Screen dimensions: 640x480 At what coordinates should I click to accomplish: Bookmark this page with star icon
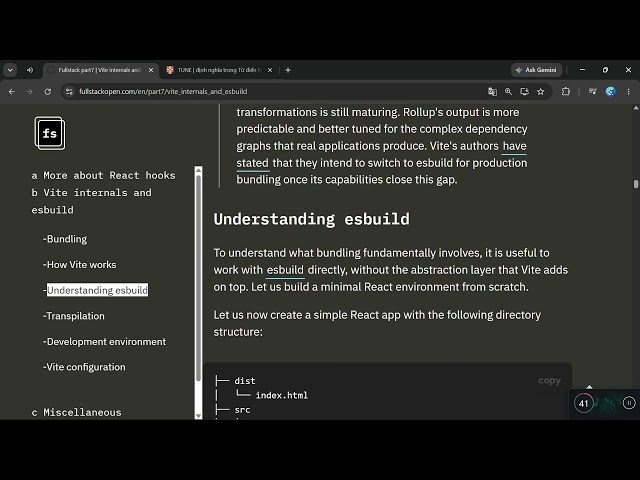point(540,91)
